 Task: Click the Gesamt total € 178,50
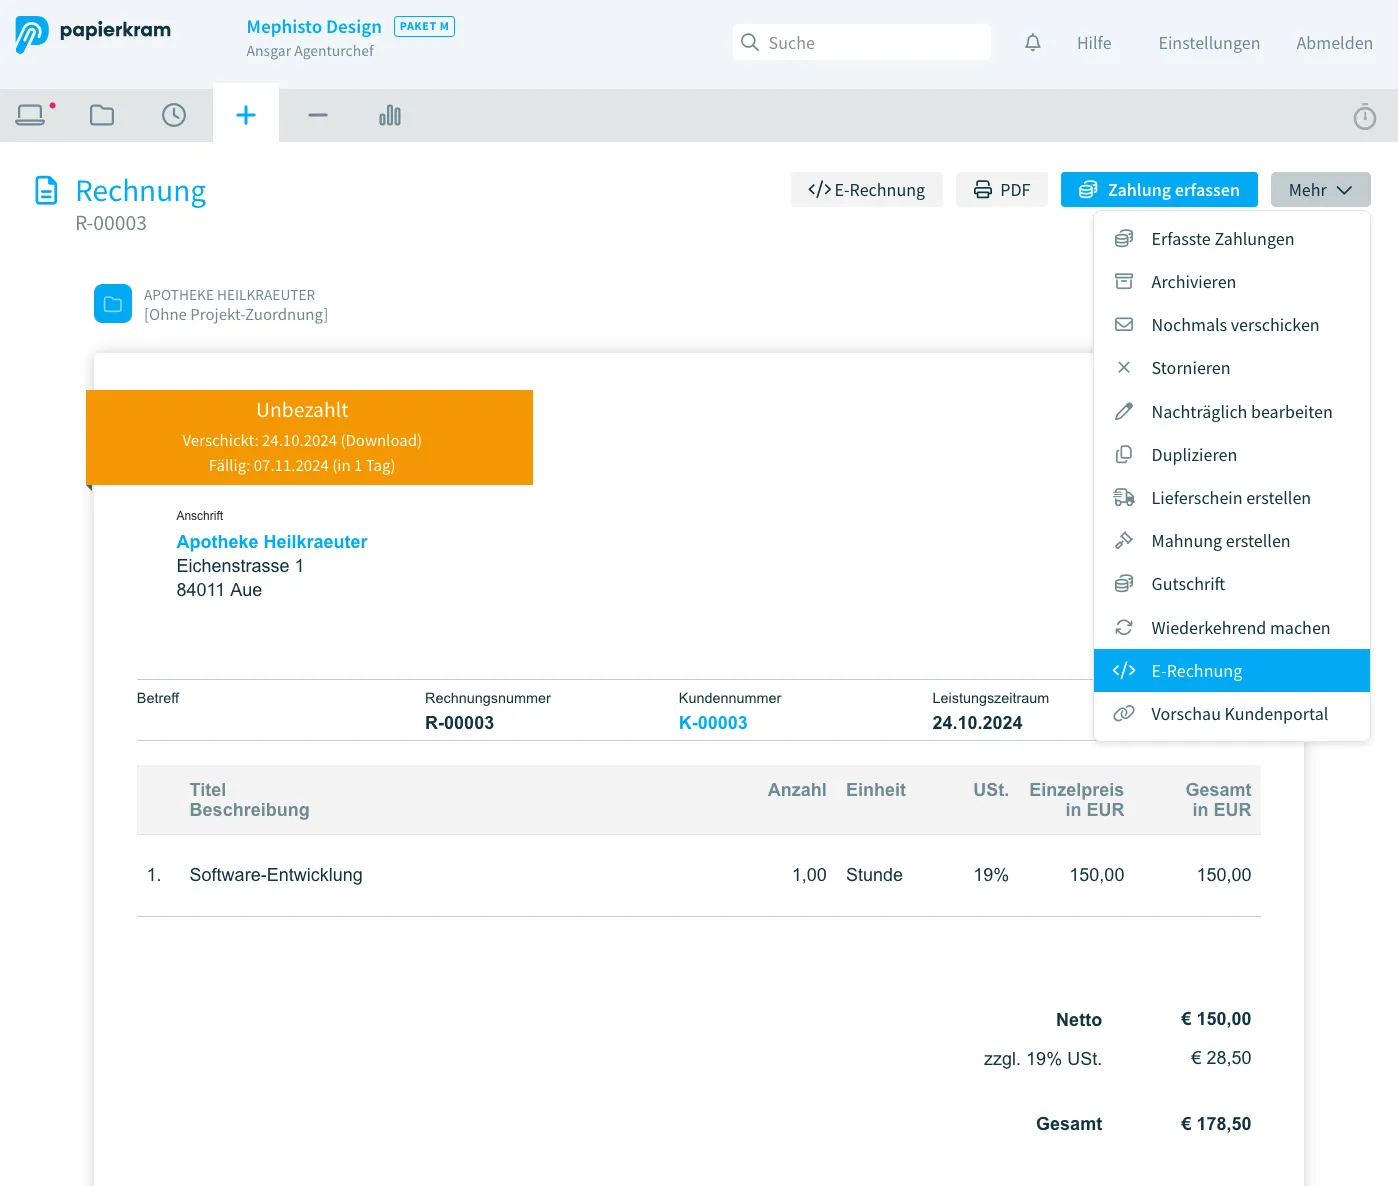click(x=1216, y=1124)
